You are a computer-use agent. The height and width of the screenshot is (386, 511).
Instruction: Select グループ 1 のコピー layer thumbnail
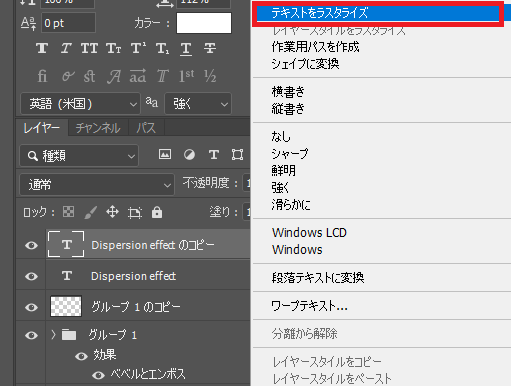tap(66, 306)
